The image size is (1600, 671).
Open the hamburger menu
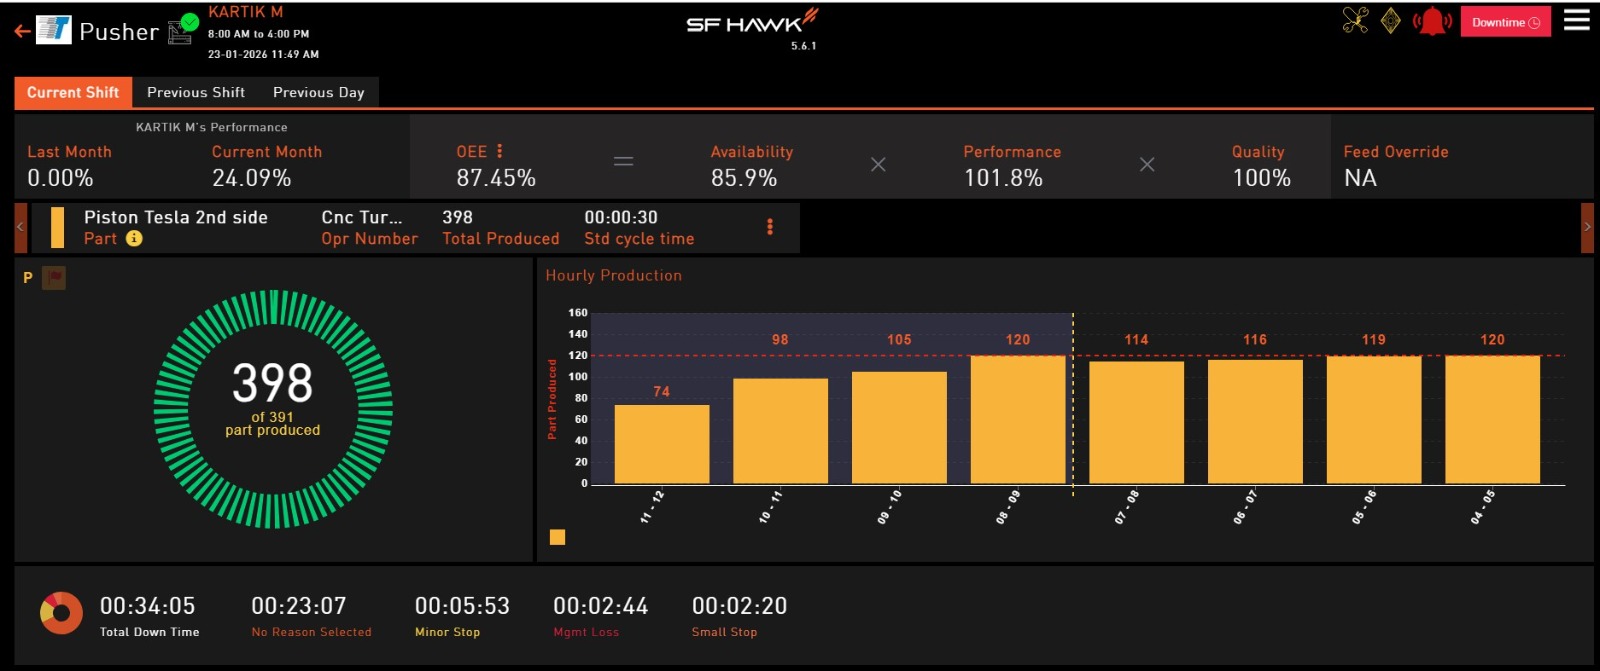(1576, 20)
